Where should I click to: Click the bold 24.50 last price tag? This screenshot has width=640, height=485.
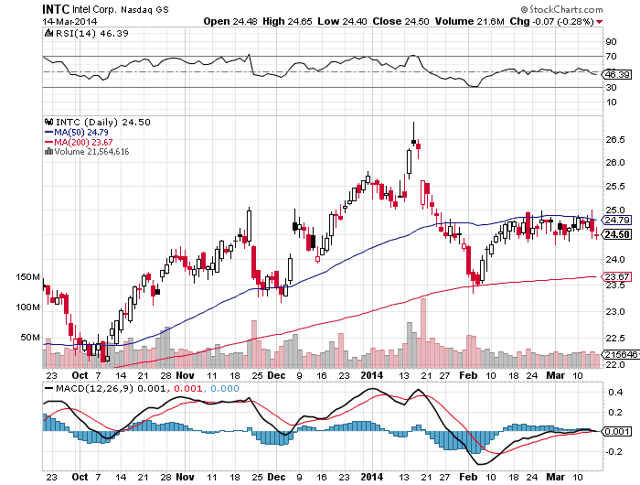[x=617, y=235]
